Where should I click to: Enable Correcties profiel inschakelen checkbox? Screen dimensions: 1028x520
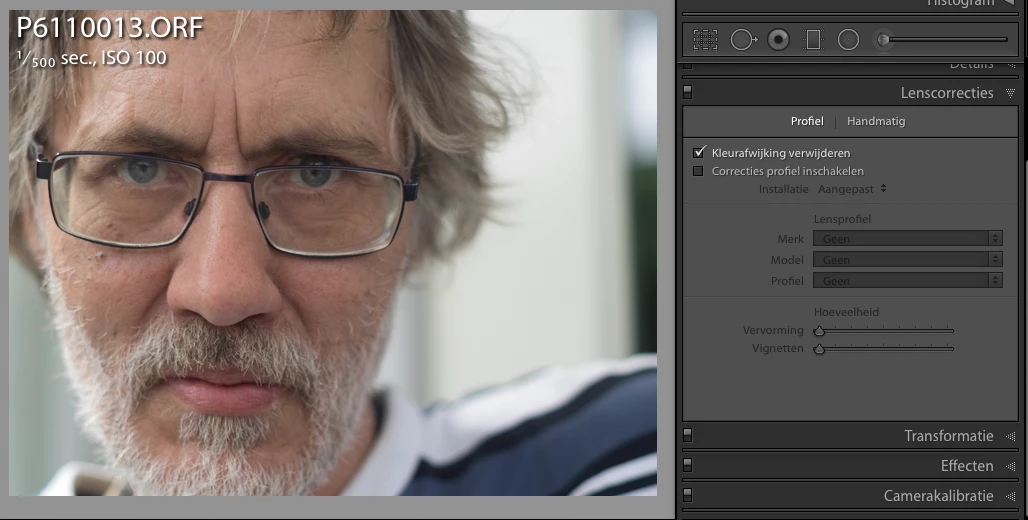coord(698,171)
